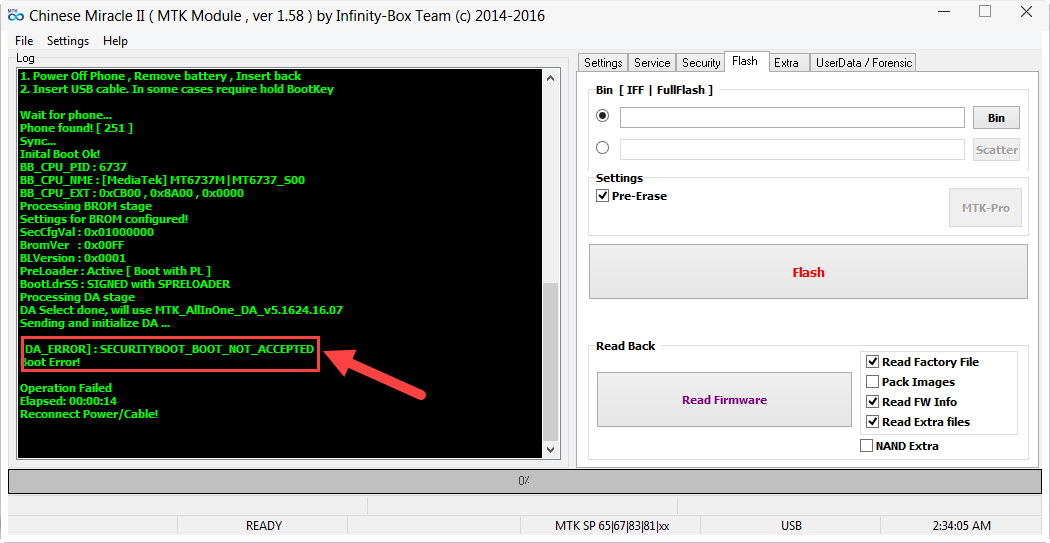Click the MTK-Pro button

pyautogui.click(x=986, y=208)
